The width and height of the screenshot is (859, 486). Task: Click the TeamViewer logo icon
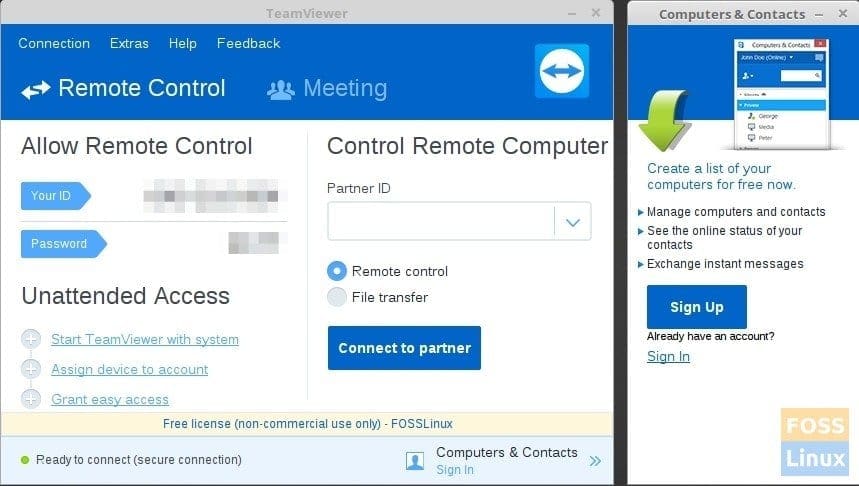[x=562, y=71]
